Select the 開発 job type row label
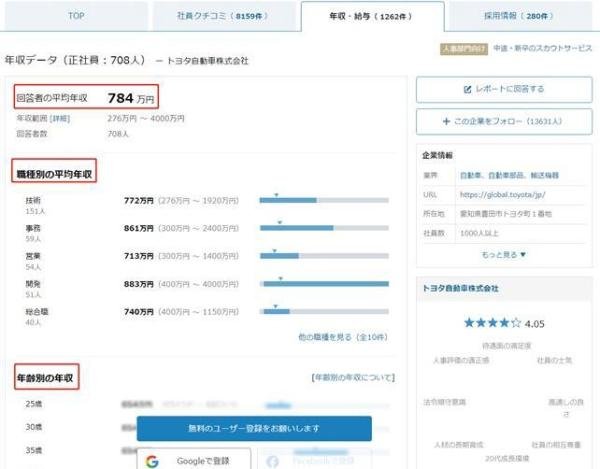 pyautogui.click(x=33, y=284)
